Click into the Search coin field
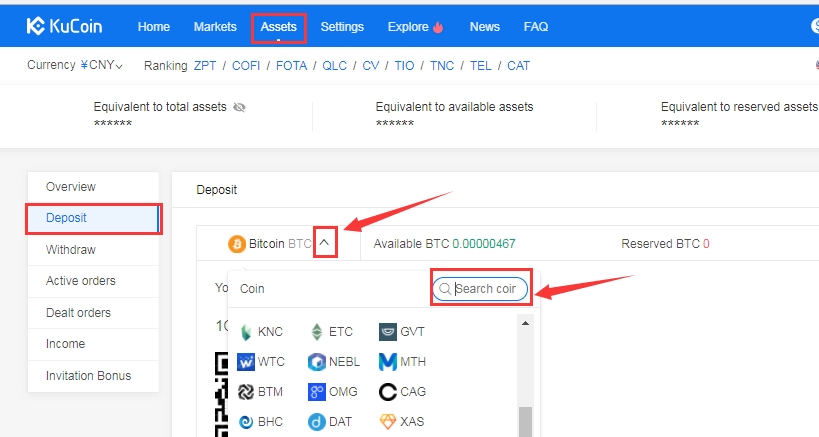 pos(480,289)
